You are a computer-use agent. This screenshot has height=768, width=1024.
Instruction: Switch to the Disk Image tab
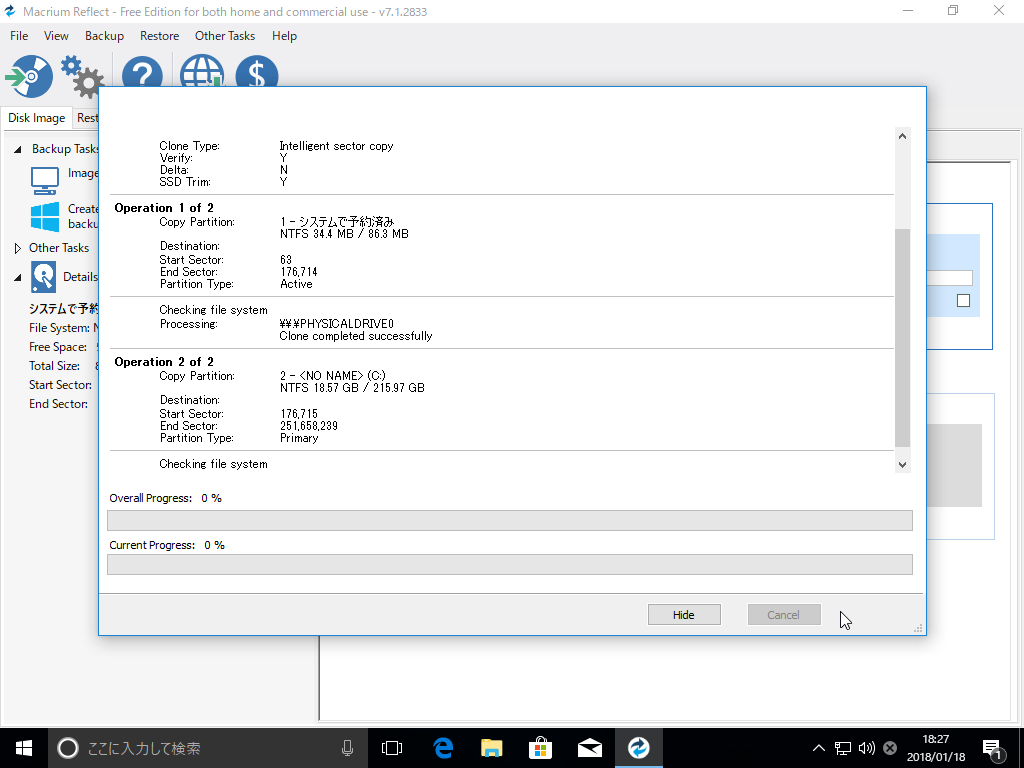[x=37, y=118]
